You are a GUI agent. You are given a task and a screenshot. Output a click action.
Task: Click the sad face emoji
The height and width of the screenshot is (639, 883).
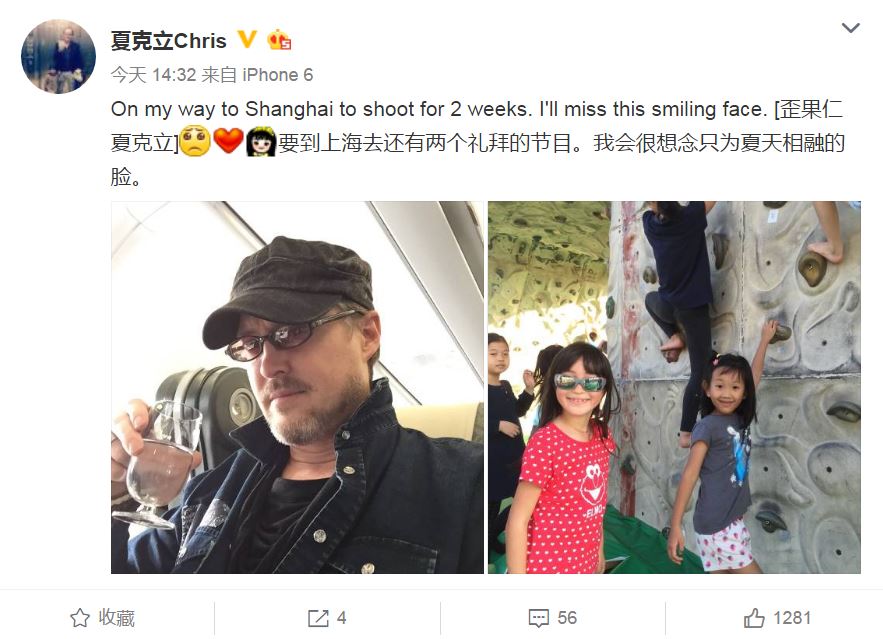point(195,141)
